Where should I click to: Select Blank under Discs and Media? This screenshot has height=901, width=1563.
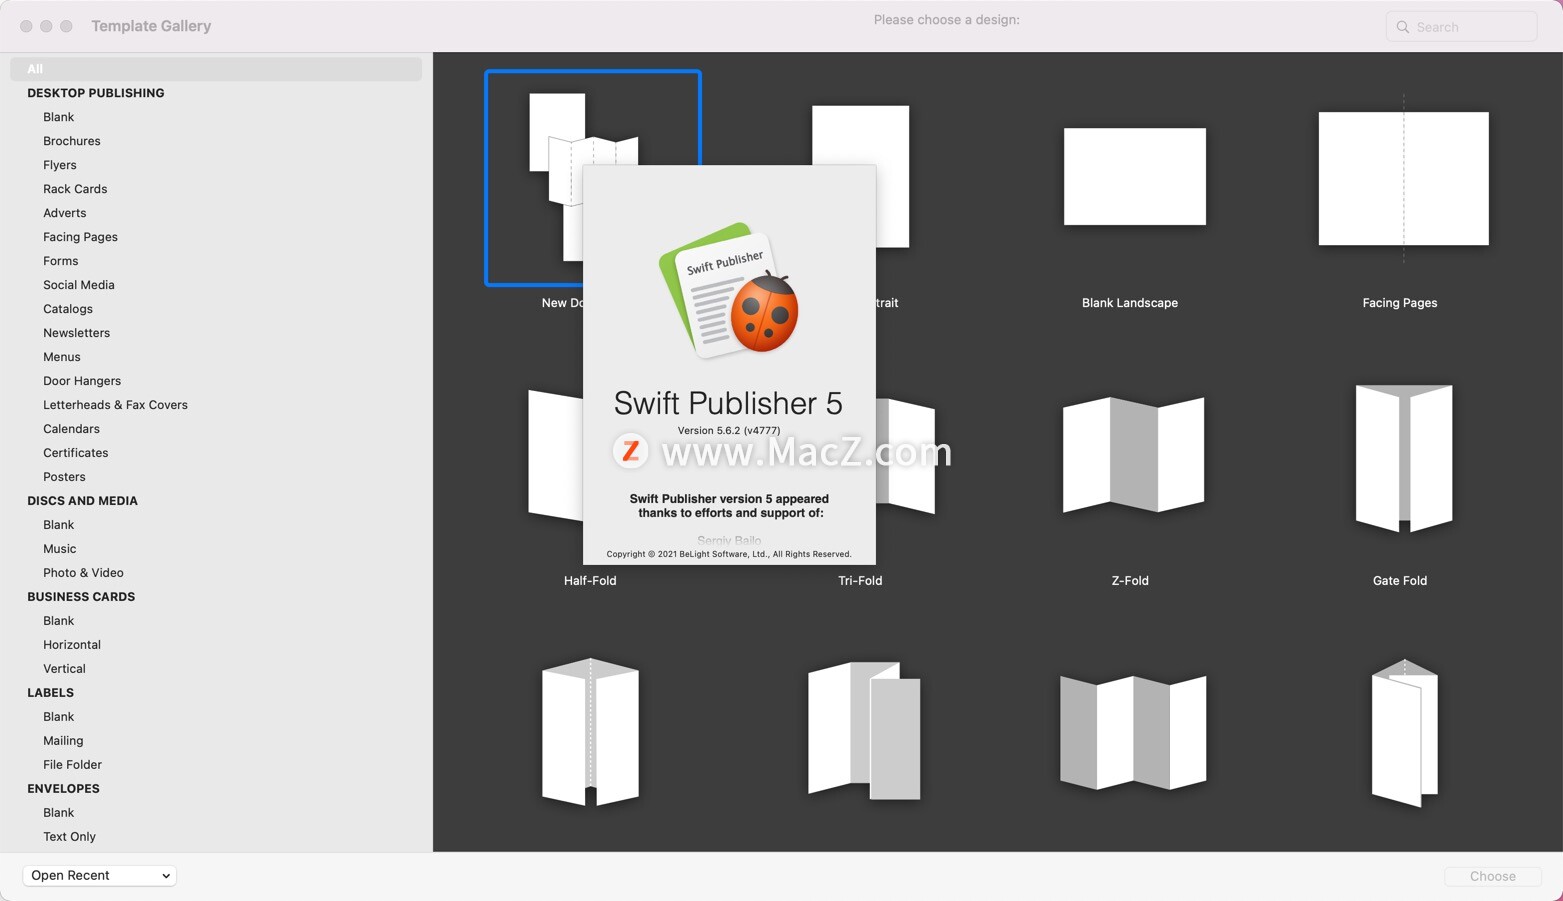[x=58, y=525]
